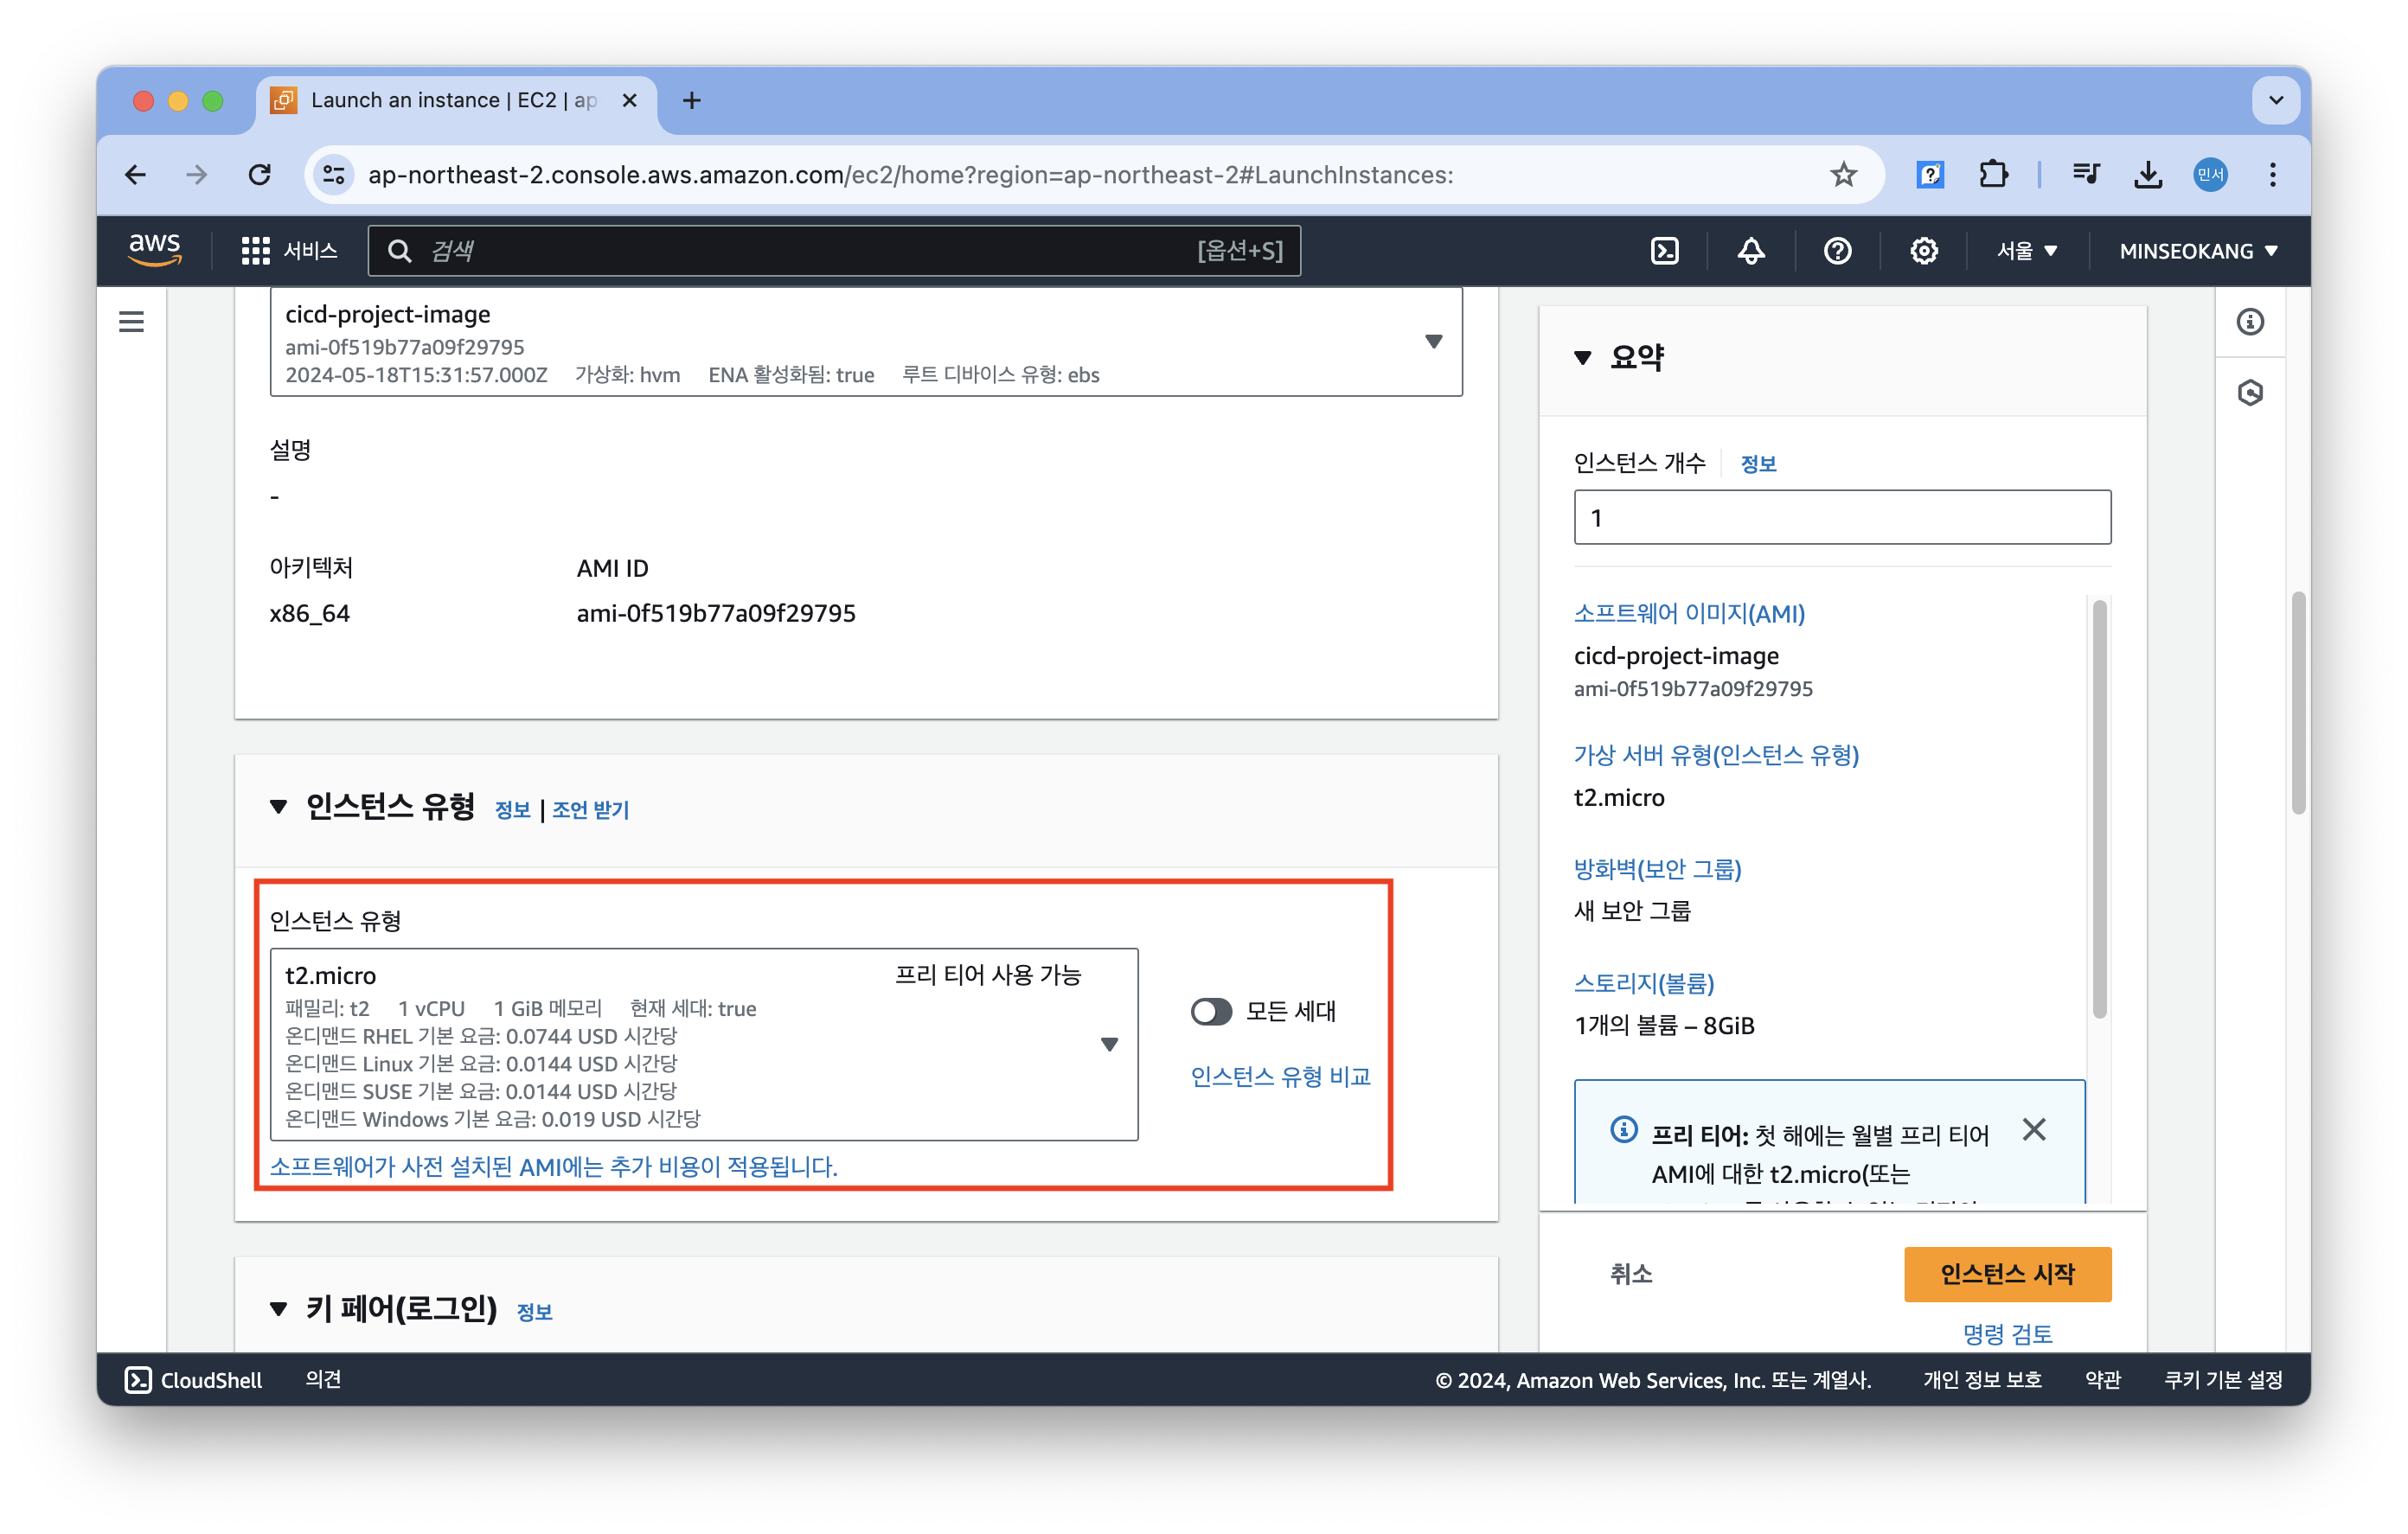This screenshot has height=1534, width=2408.
Task: Open the info panel icon on right edge
Action: [2249, 322]
